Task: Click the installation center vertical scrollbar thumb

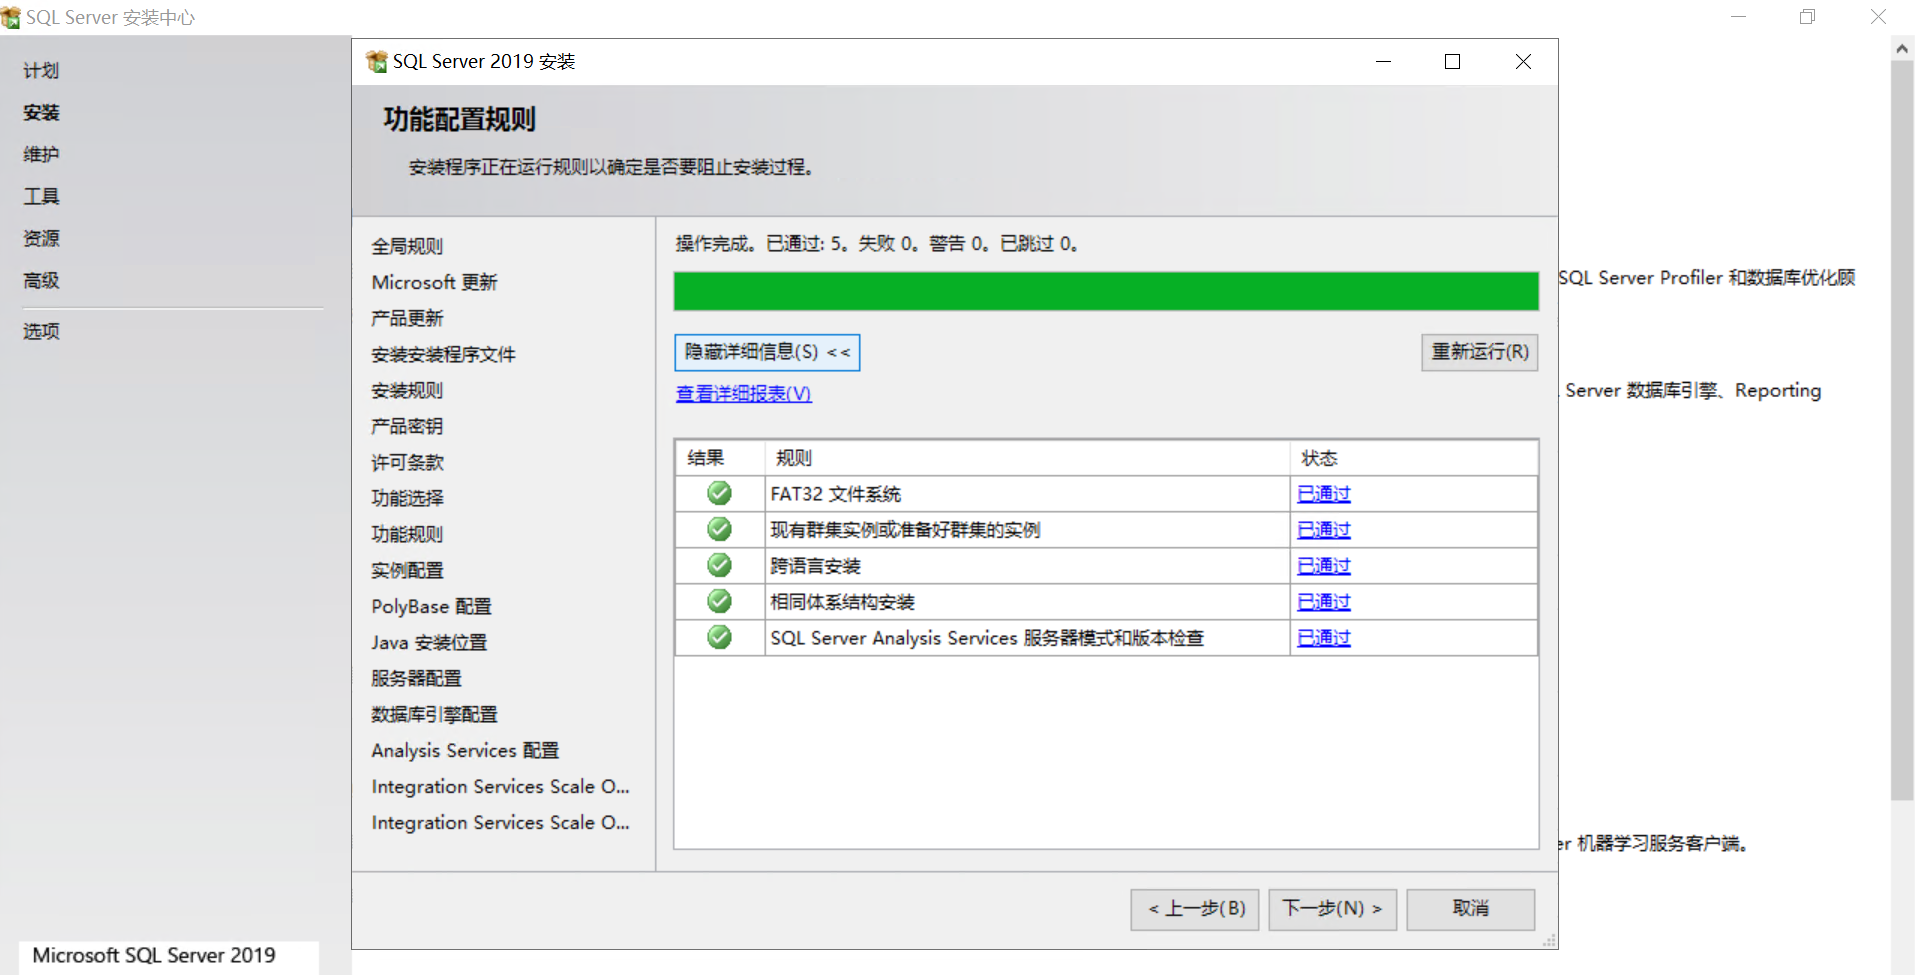Action: [1902, 430]
